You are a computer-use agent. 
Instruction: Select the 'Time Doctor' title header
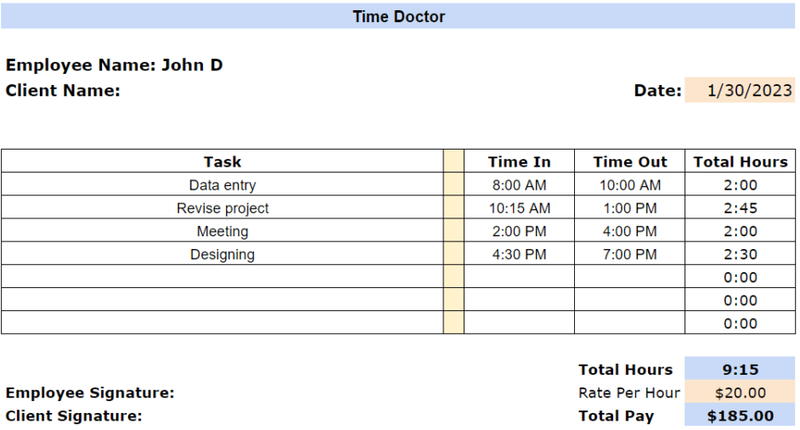pos(398,16)
